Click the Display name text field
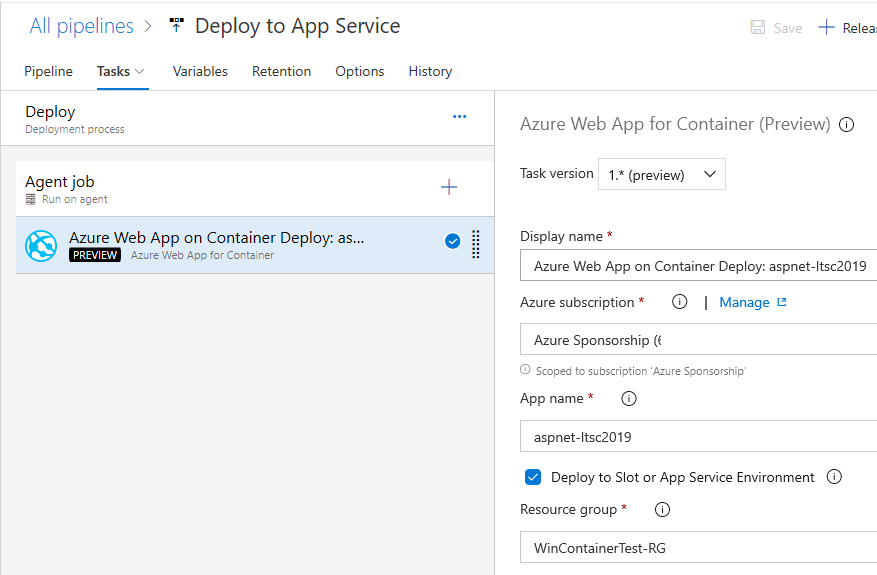Screen dimensions: 877x575 pyautogui.click(x=698, y=266)
